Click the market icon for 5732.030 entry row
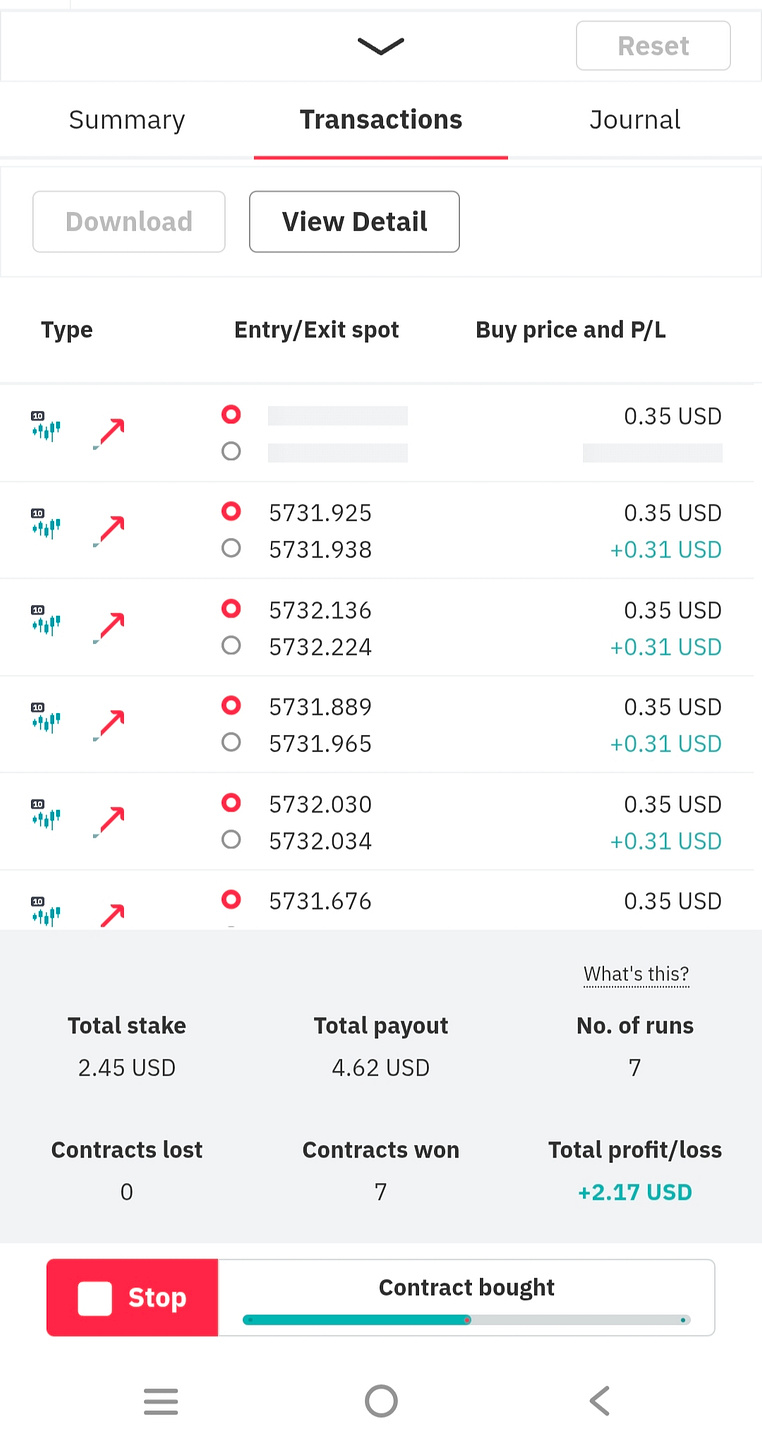 tap(46, 815)
